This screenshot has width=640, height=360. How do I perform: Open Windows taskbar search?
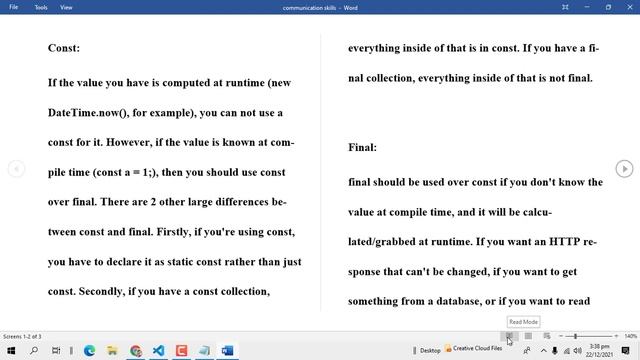click(34, 351)
